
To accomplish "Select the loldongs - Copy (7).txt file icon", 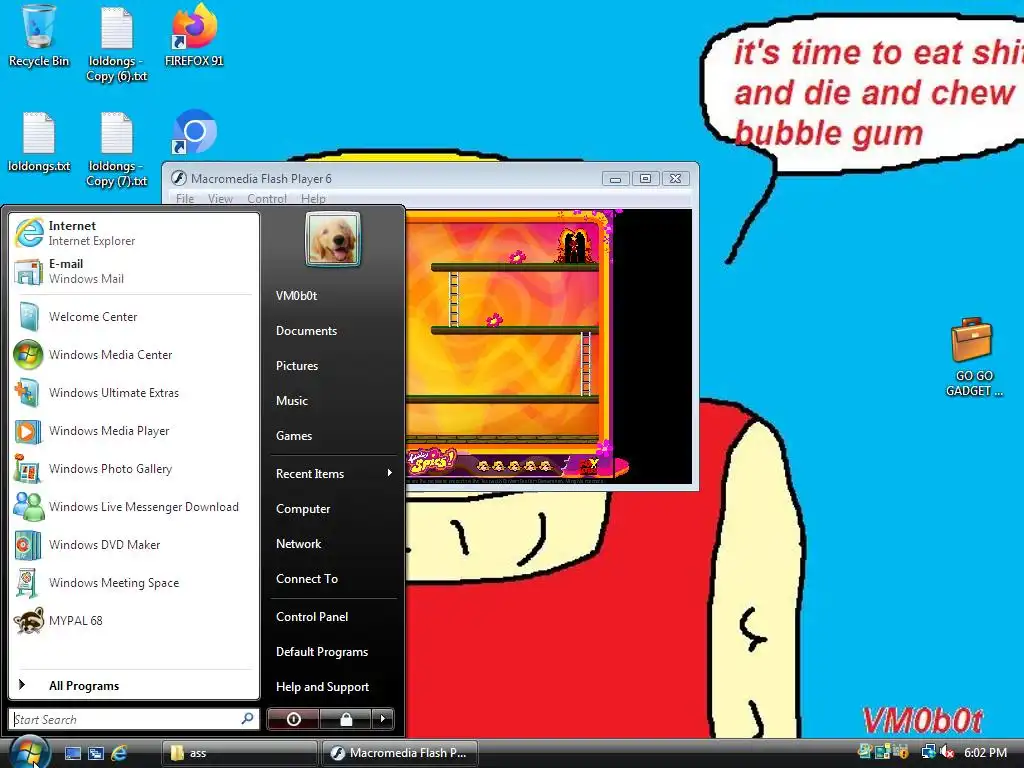I will tap(117, 150).
